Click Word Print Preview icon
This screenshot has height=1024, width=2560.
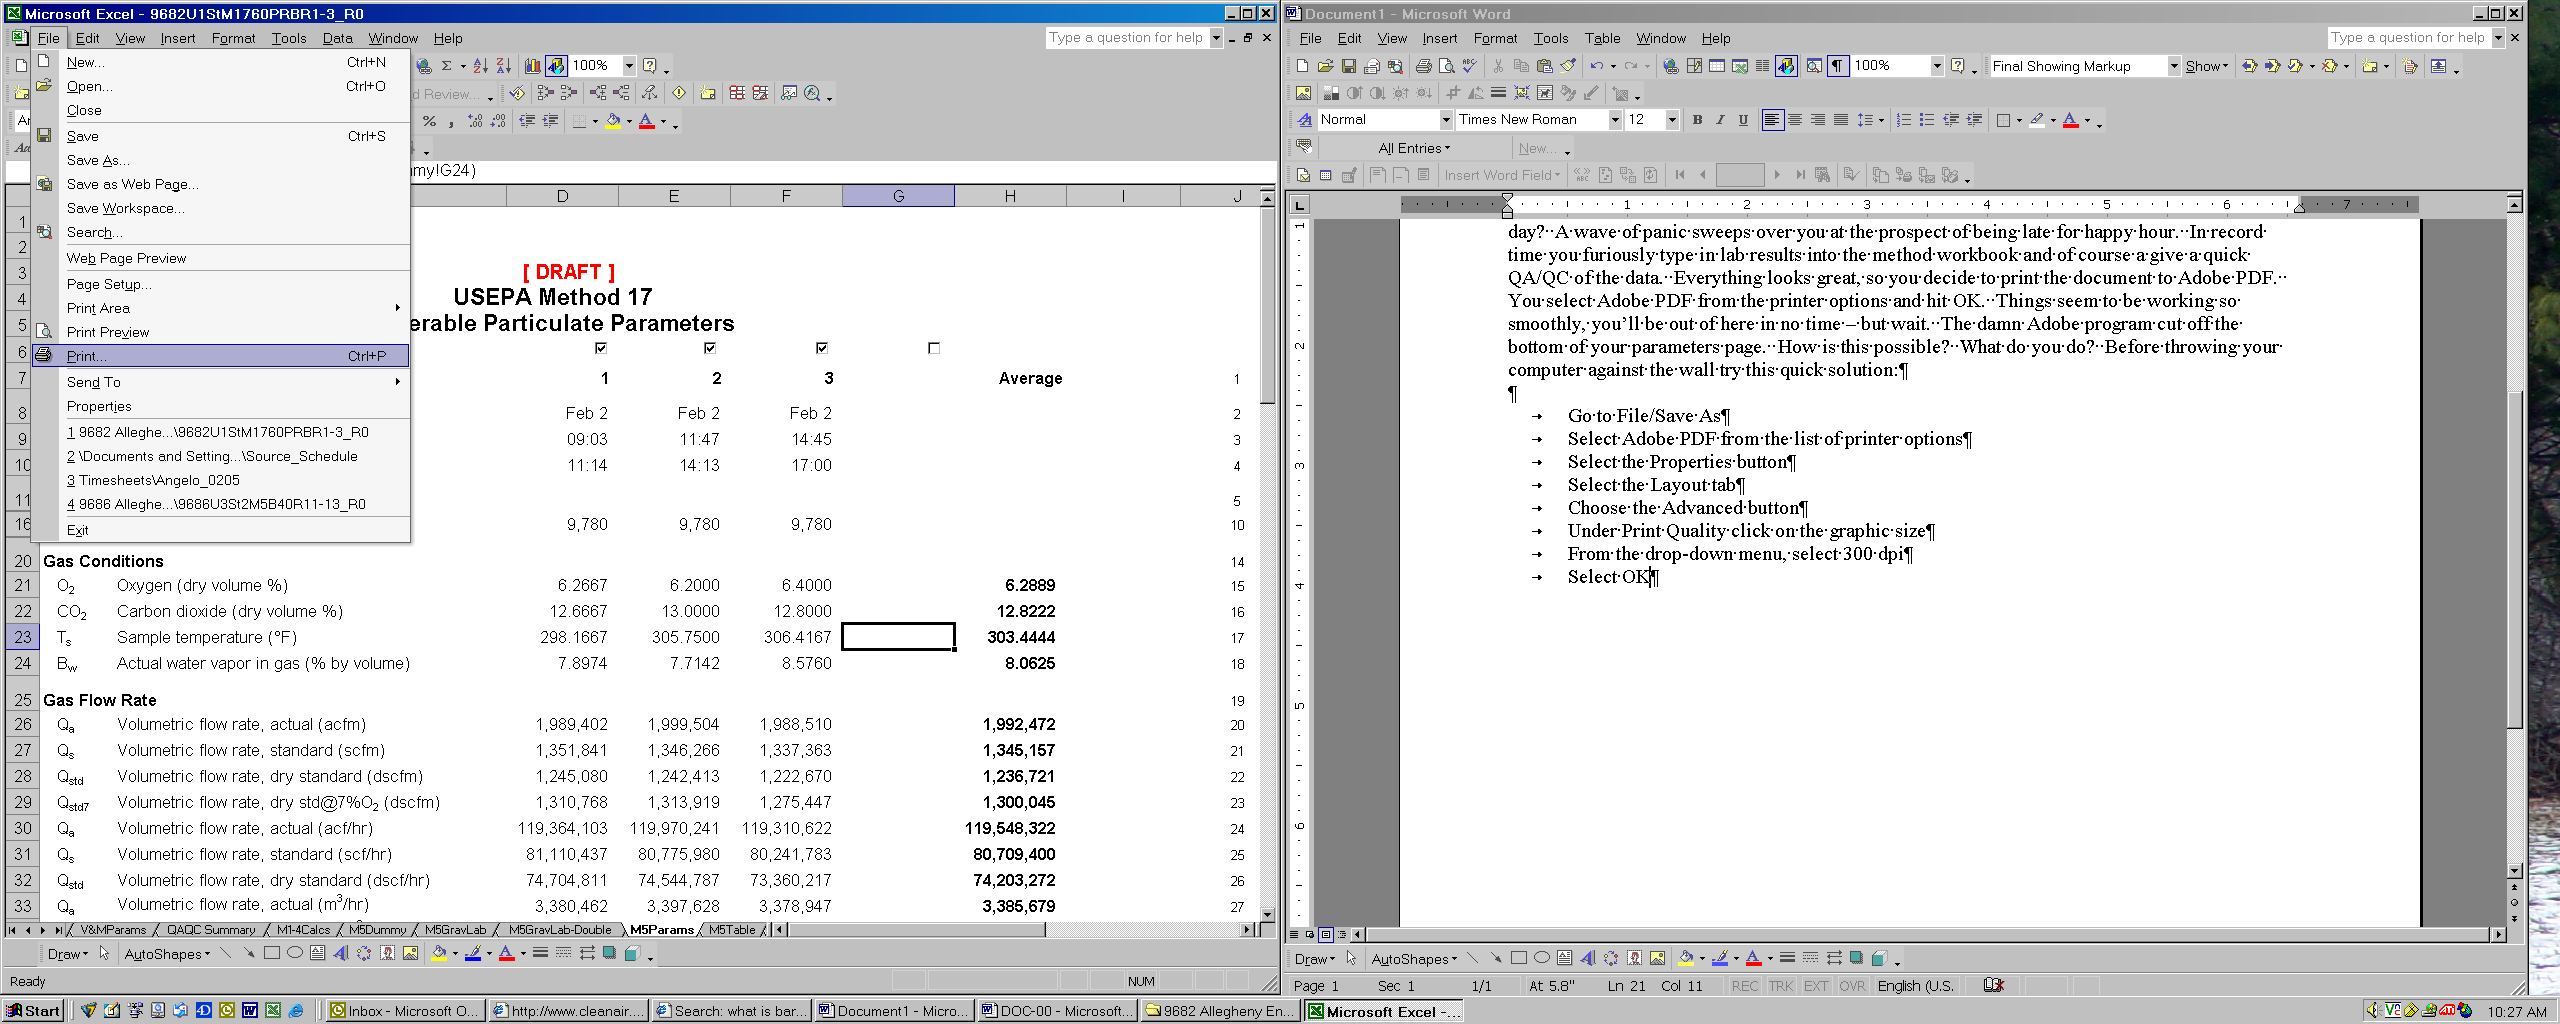[1446, 66]
